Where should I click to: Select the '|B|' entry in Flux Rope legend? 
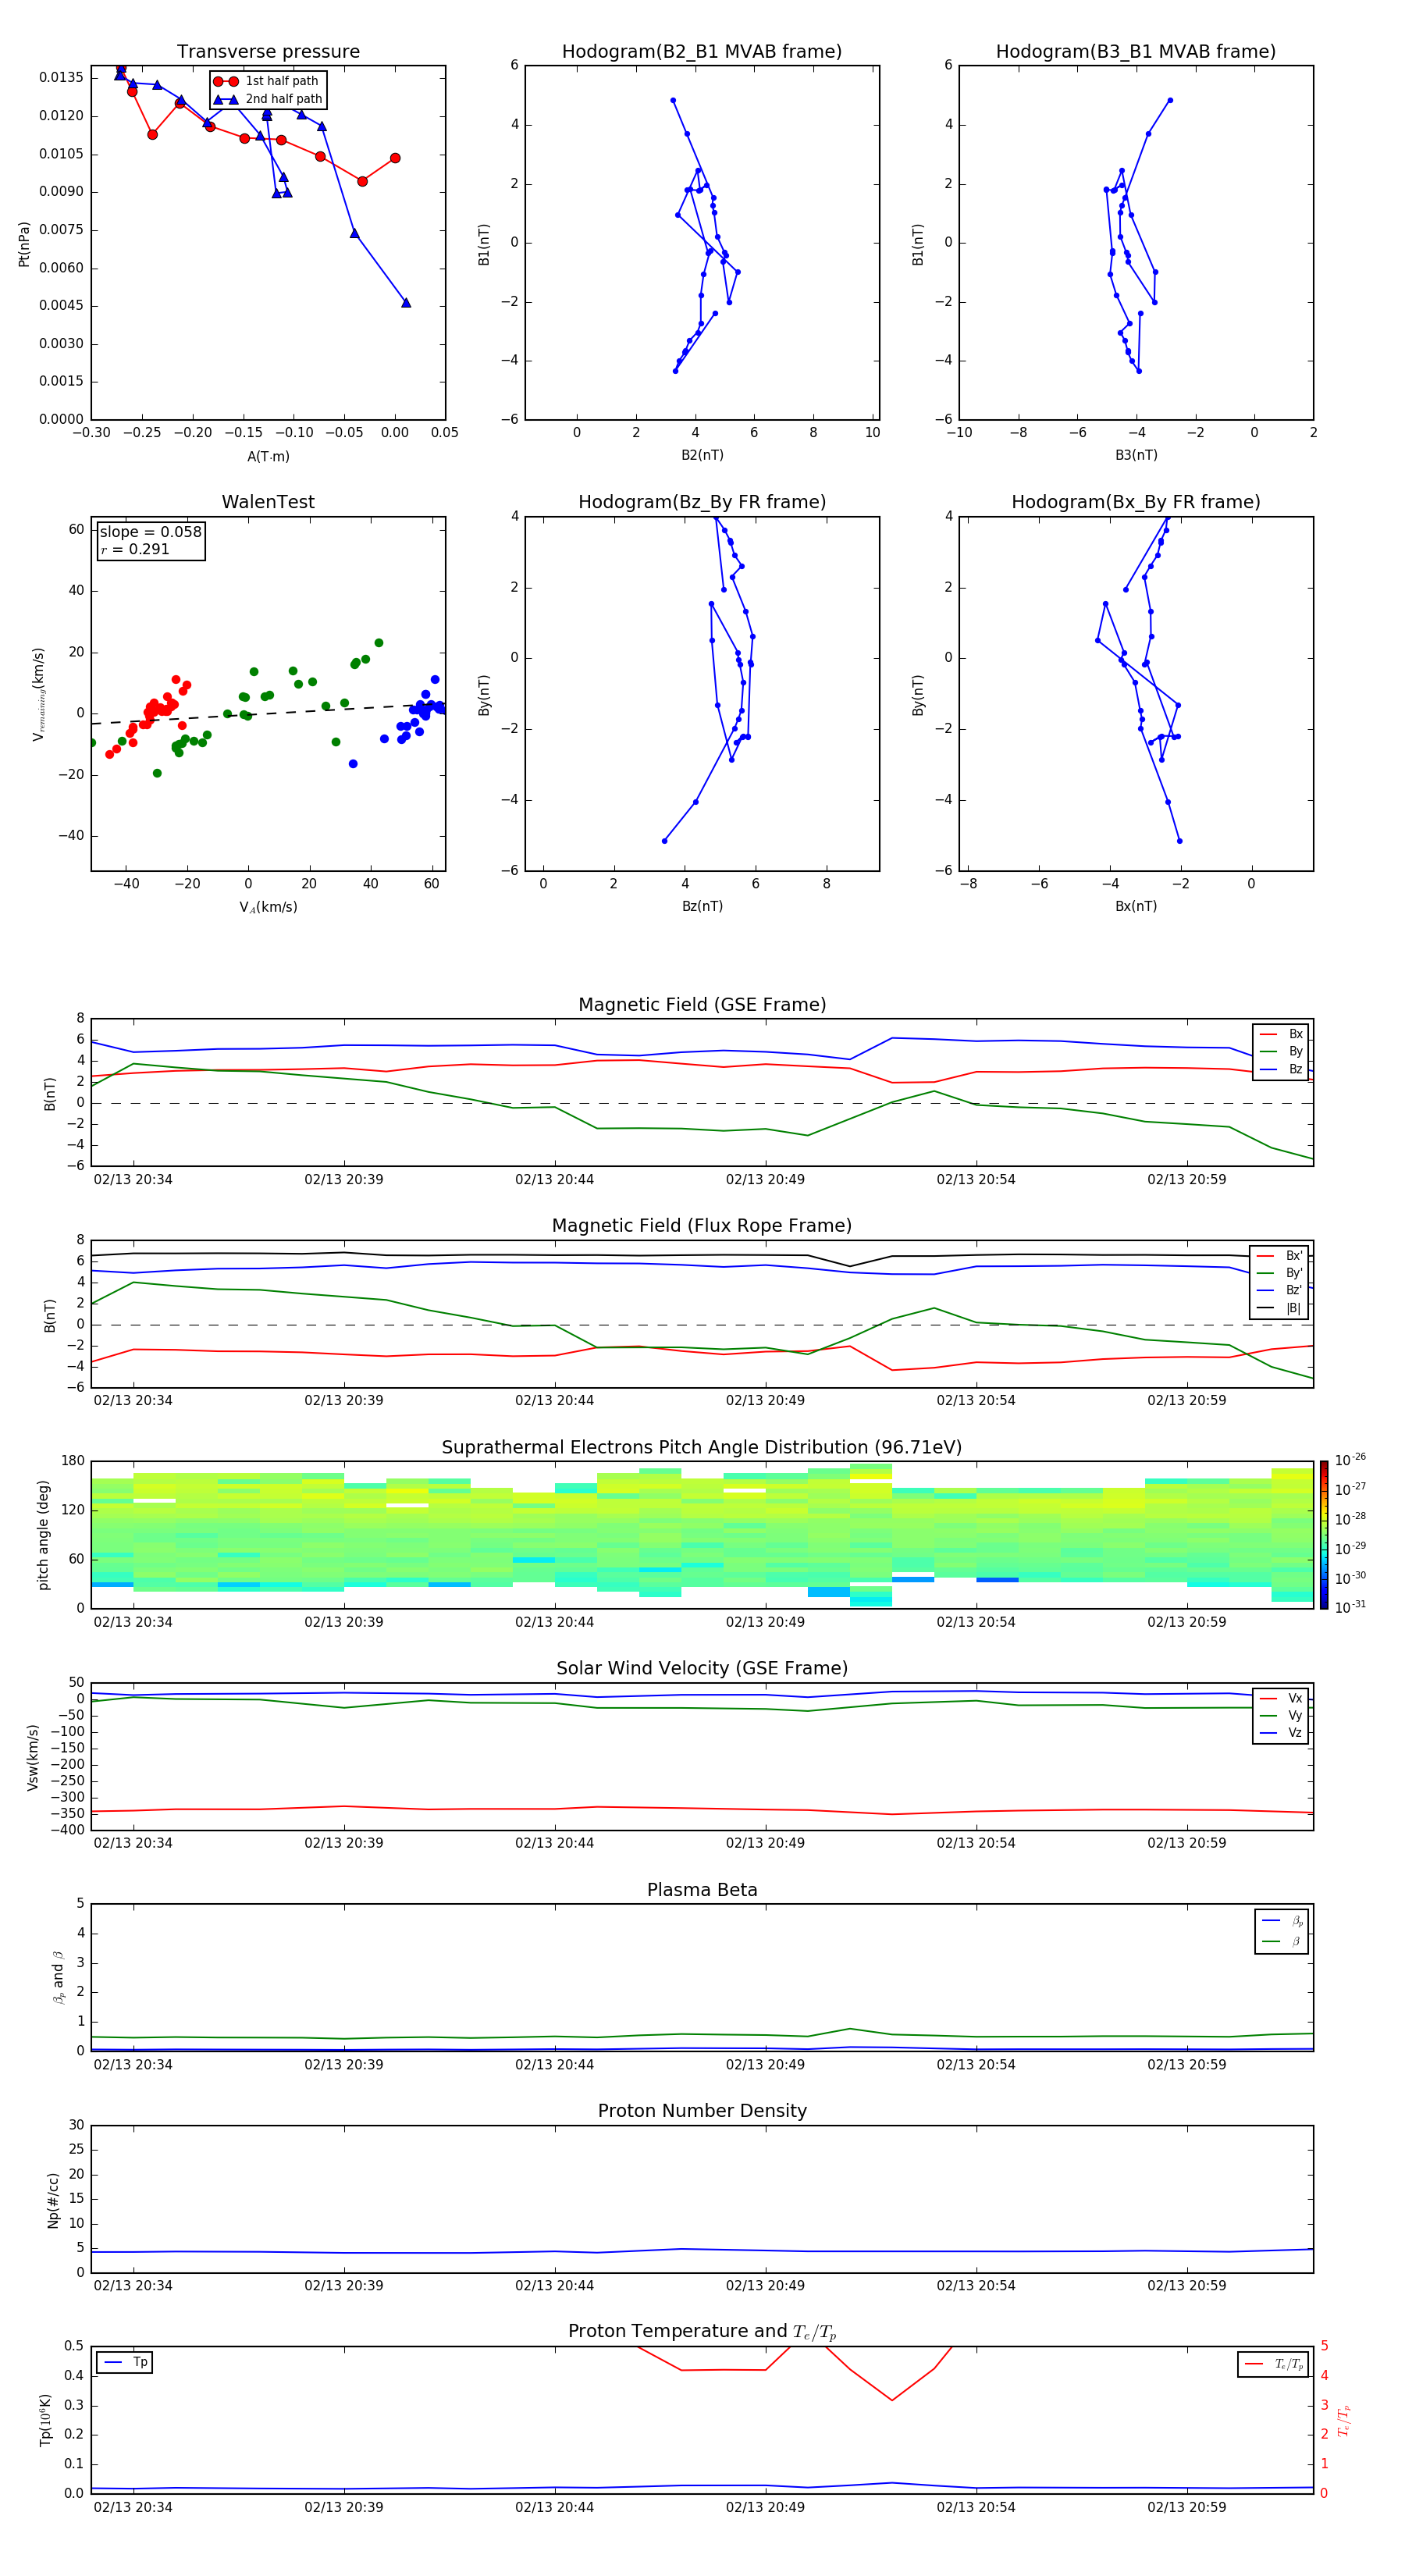pos(1280,1308)
